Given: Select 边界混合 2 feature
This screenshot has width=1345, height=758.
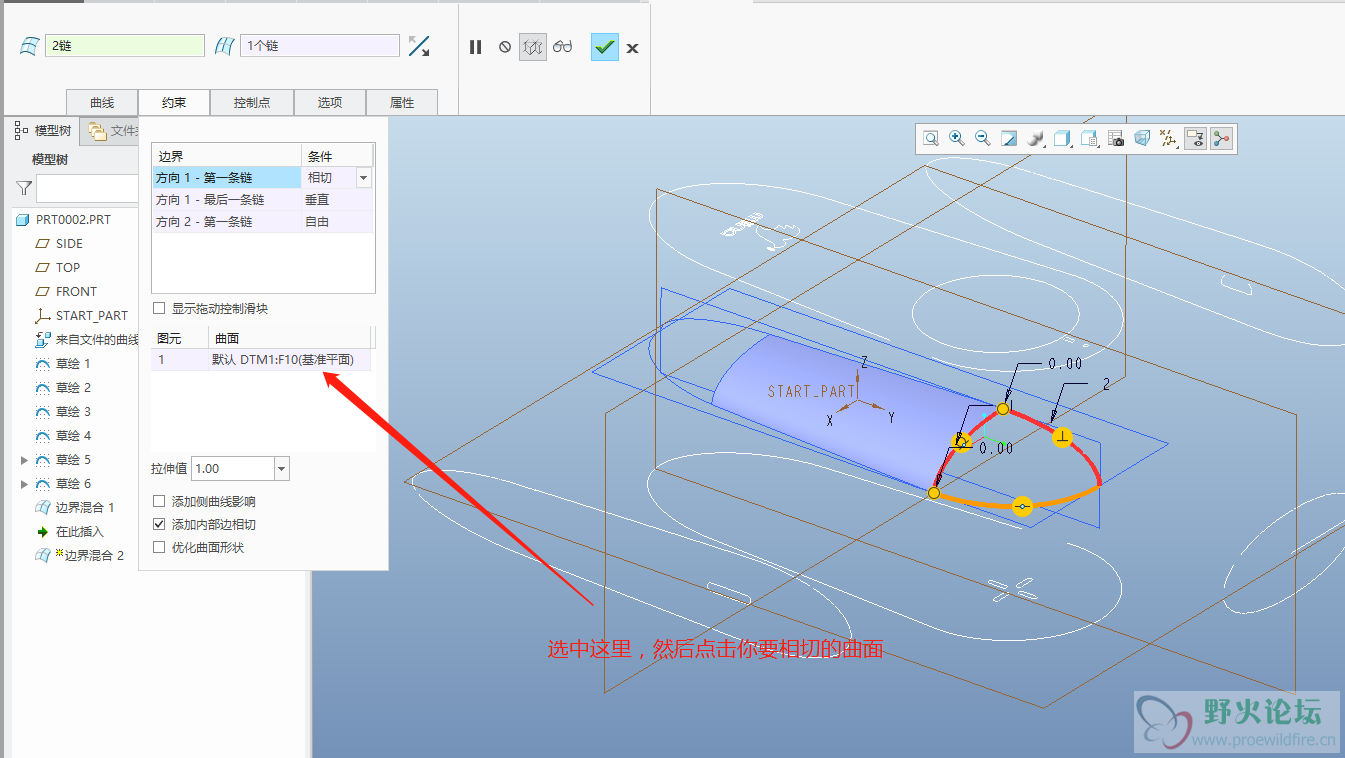Looking at the screenshot, I should coord(80,555).
